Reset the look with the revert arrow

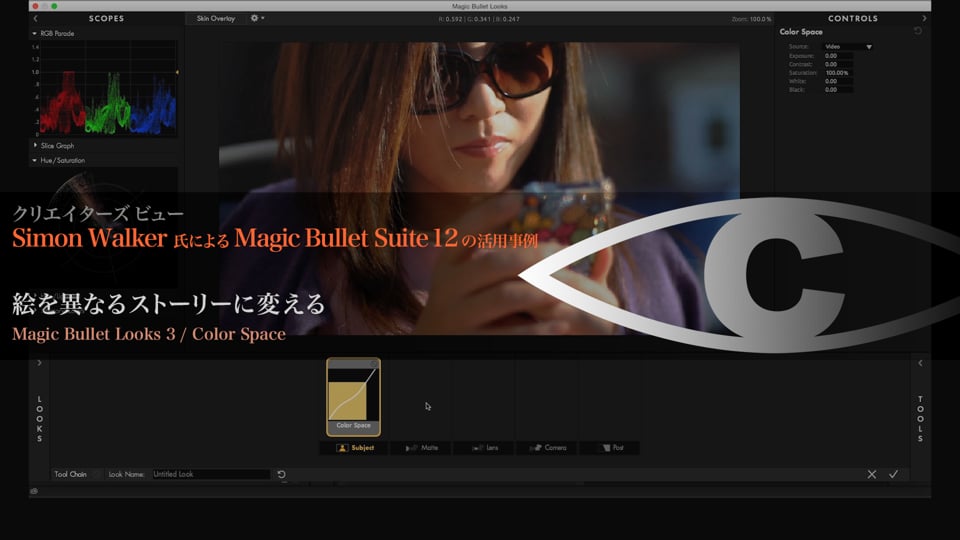click(282, 474)
